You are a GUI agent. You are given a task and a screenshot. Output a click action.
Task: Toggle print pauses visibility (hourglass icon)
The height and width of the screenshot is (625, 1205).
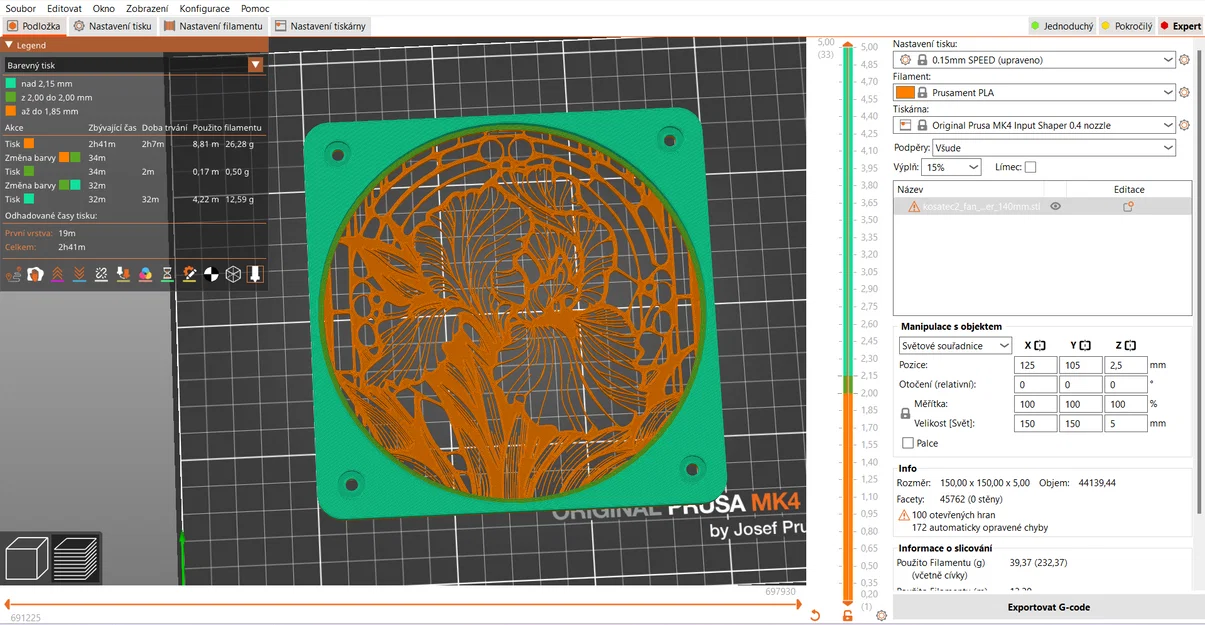coord(167,274)
